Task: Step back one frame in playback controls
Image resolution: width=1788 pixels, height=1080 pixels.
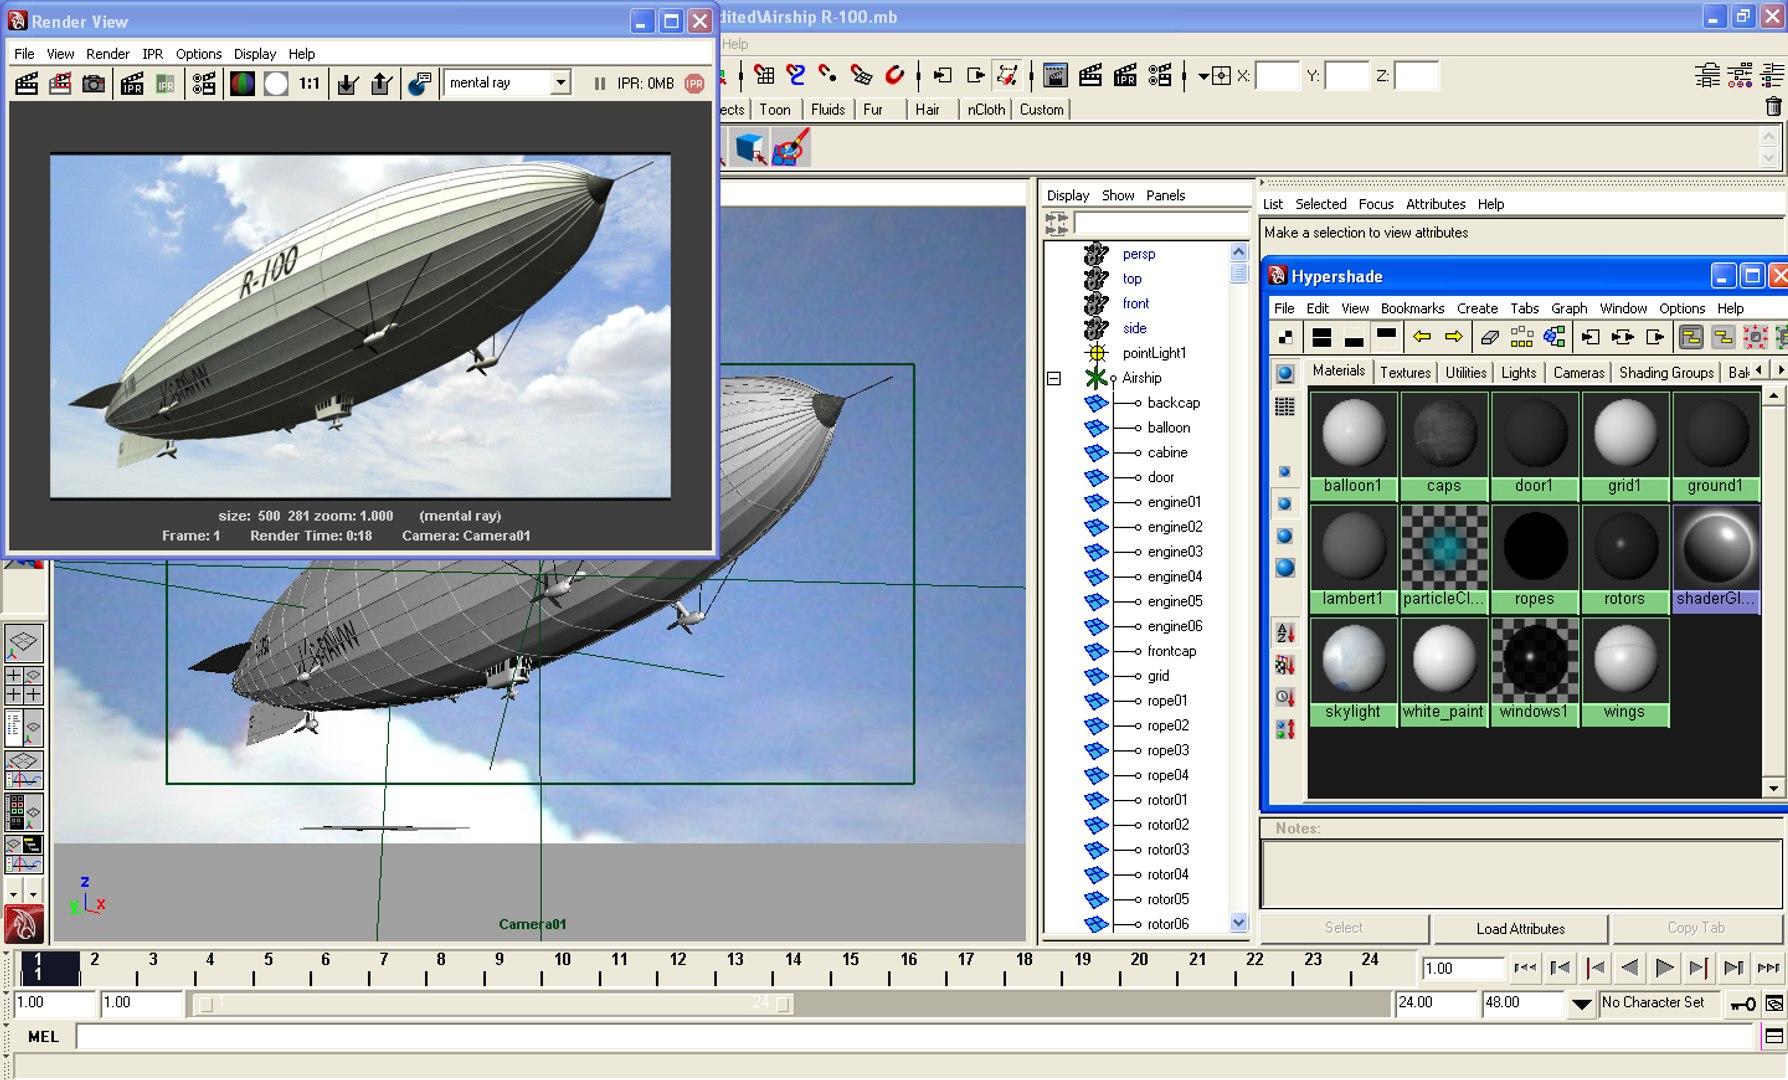Action: 1560,968
